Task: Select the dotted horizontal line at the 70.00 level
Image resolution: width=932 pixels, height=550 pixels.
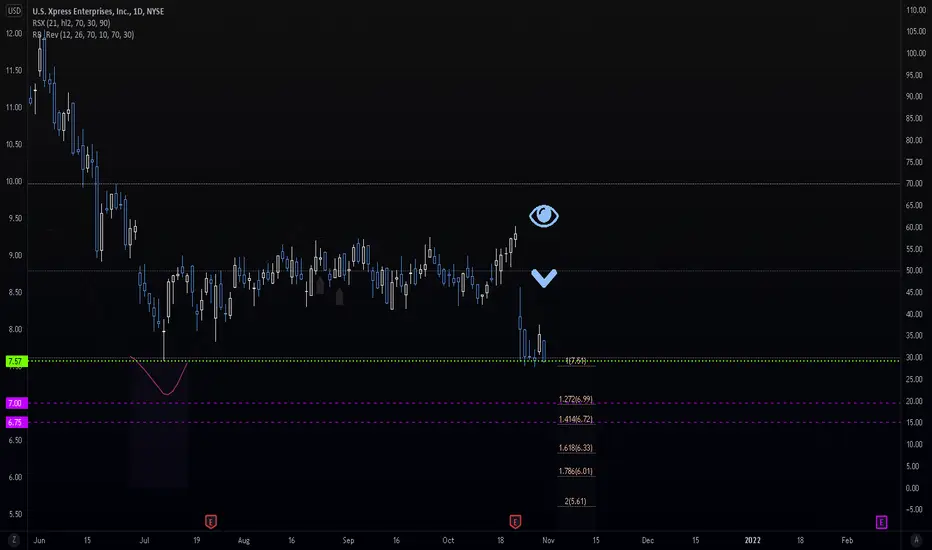Action: [x=464, y=184]
